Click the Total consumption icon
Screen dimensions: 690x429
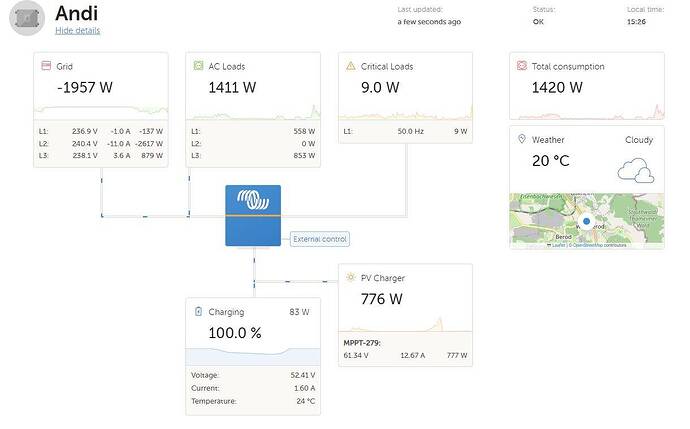click(x=522, y=66)
